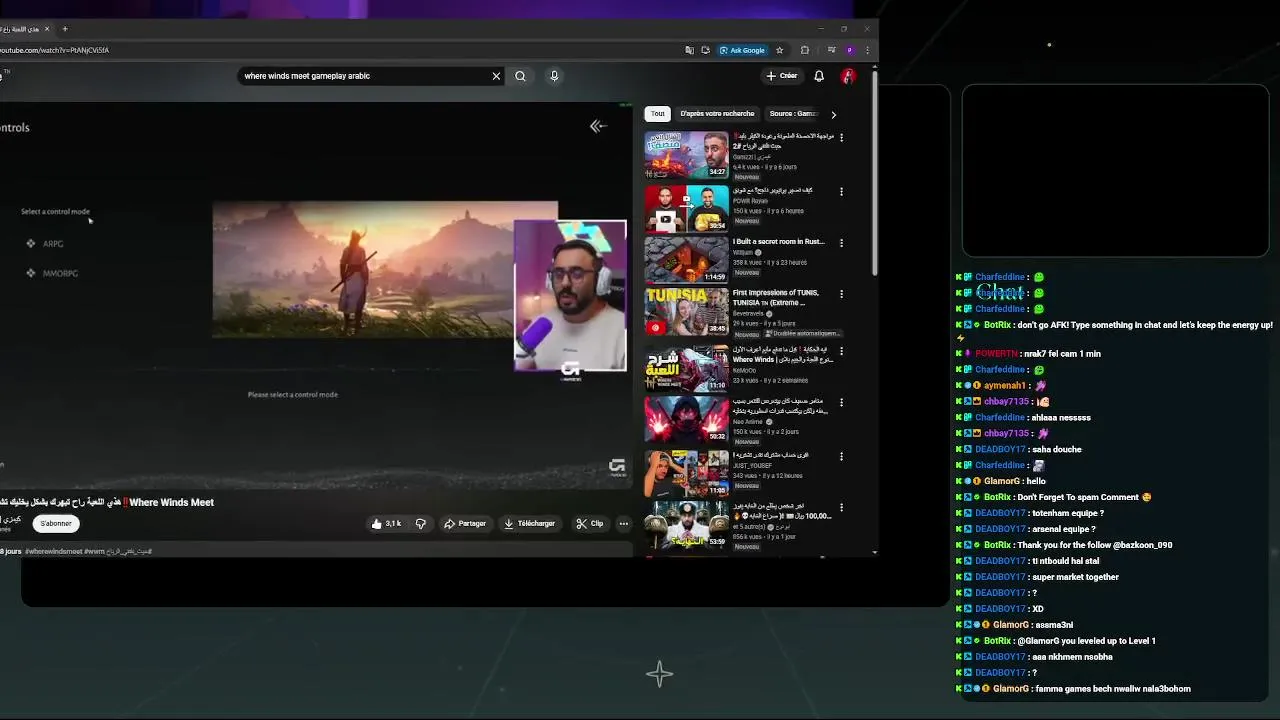Click chat message super market together
Viewport: 1280px width, 720px height.
pyautogui.click(x=1075, y=577)
